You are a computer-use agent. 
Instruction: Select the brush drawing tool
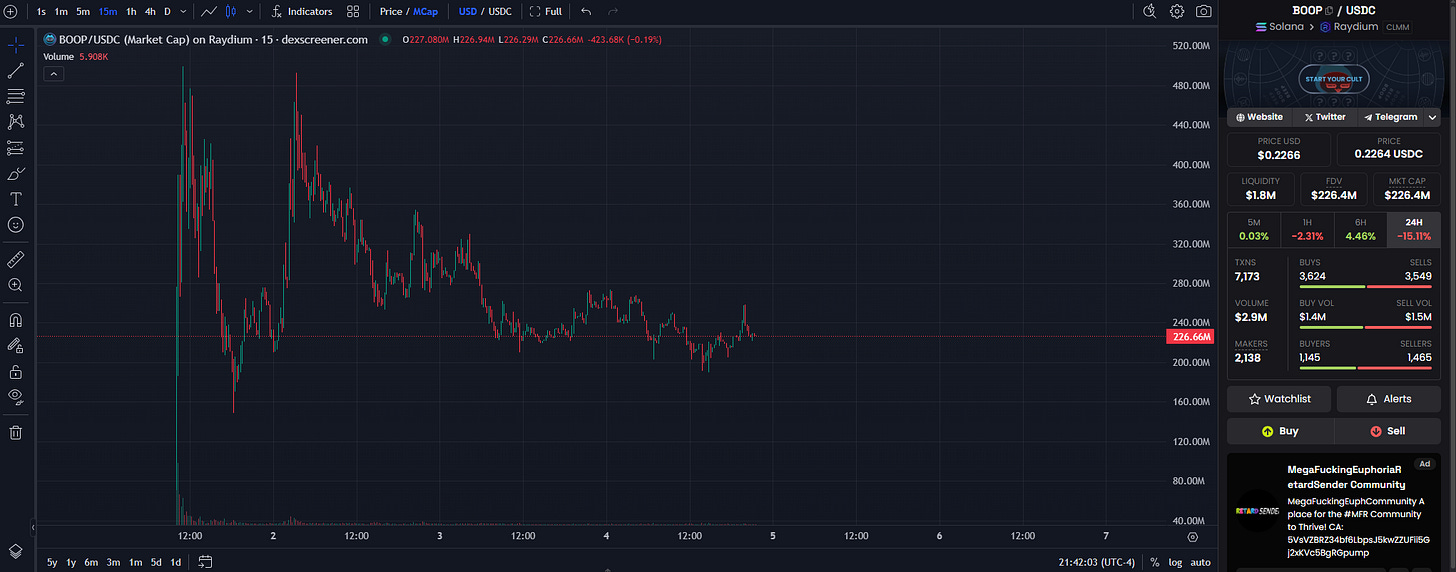(x=15, y=174)
